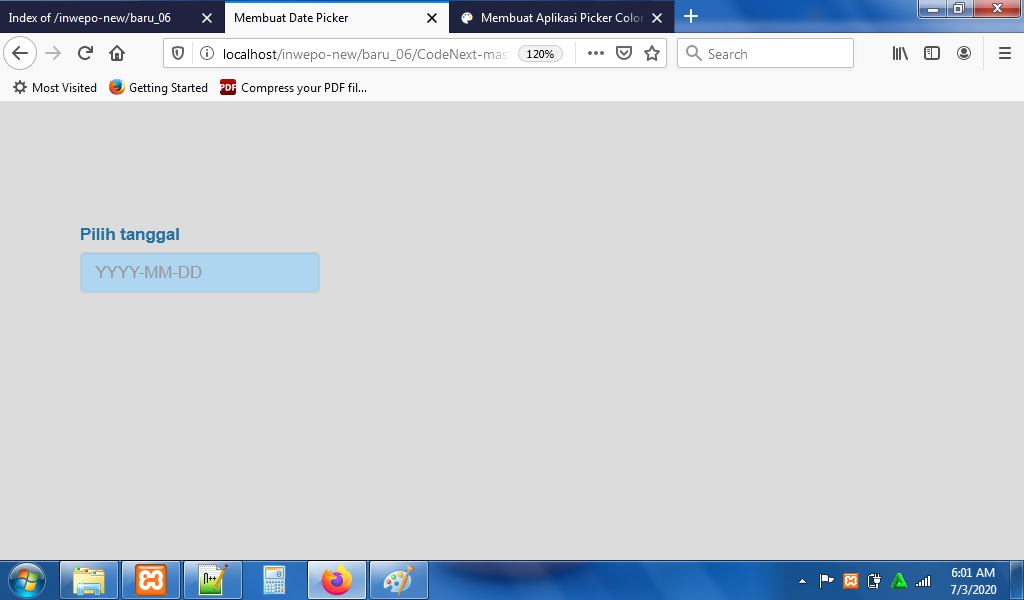The width and height of the screenshot is (1024, 600).
Task: Open page actions three-dot menu
Action: 596,54
